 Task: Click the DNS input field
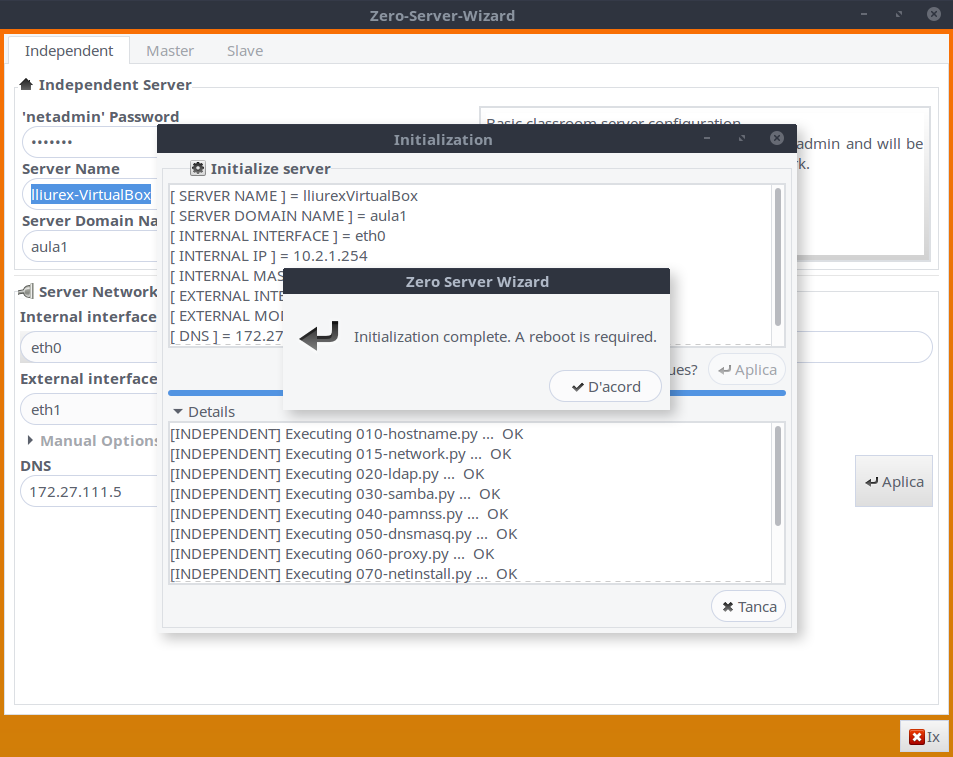(88, 491)
